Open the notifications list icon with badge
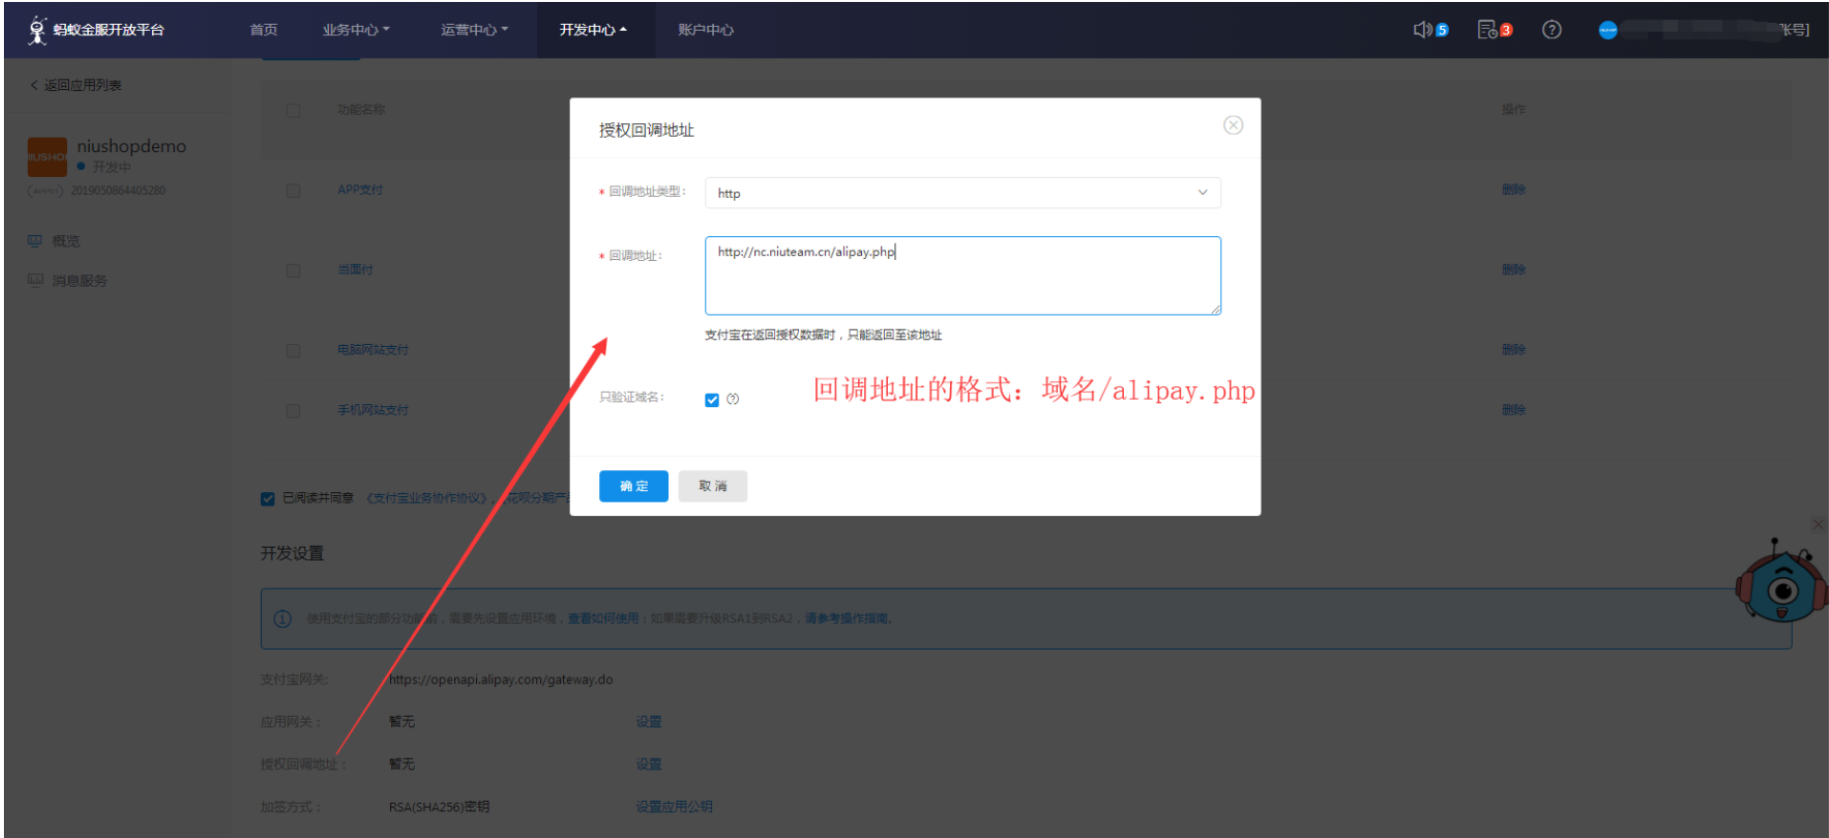The width and height of the screenshot is (1829, 838). (x=1487, y=30)
